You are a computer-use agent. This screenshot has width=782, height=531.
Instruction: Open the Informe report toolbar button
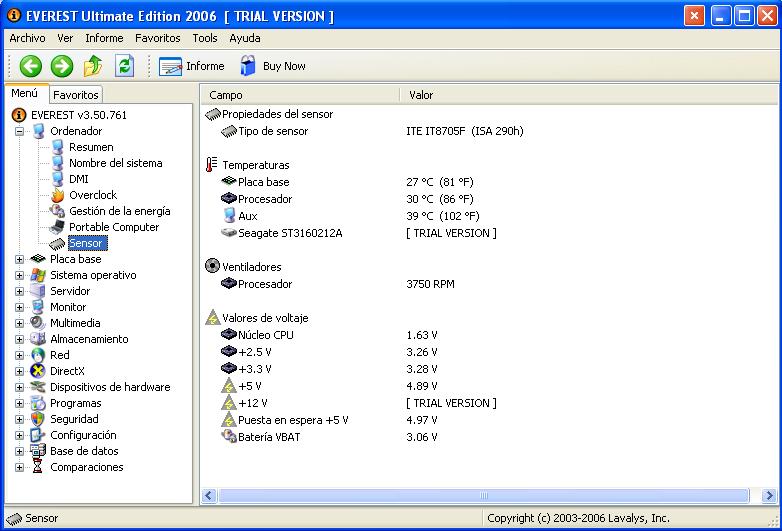click(x=192, y=66)
